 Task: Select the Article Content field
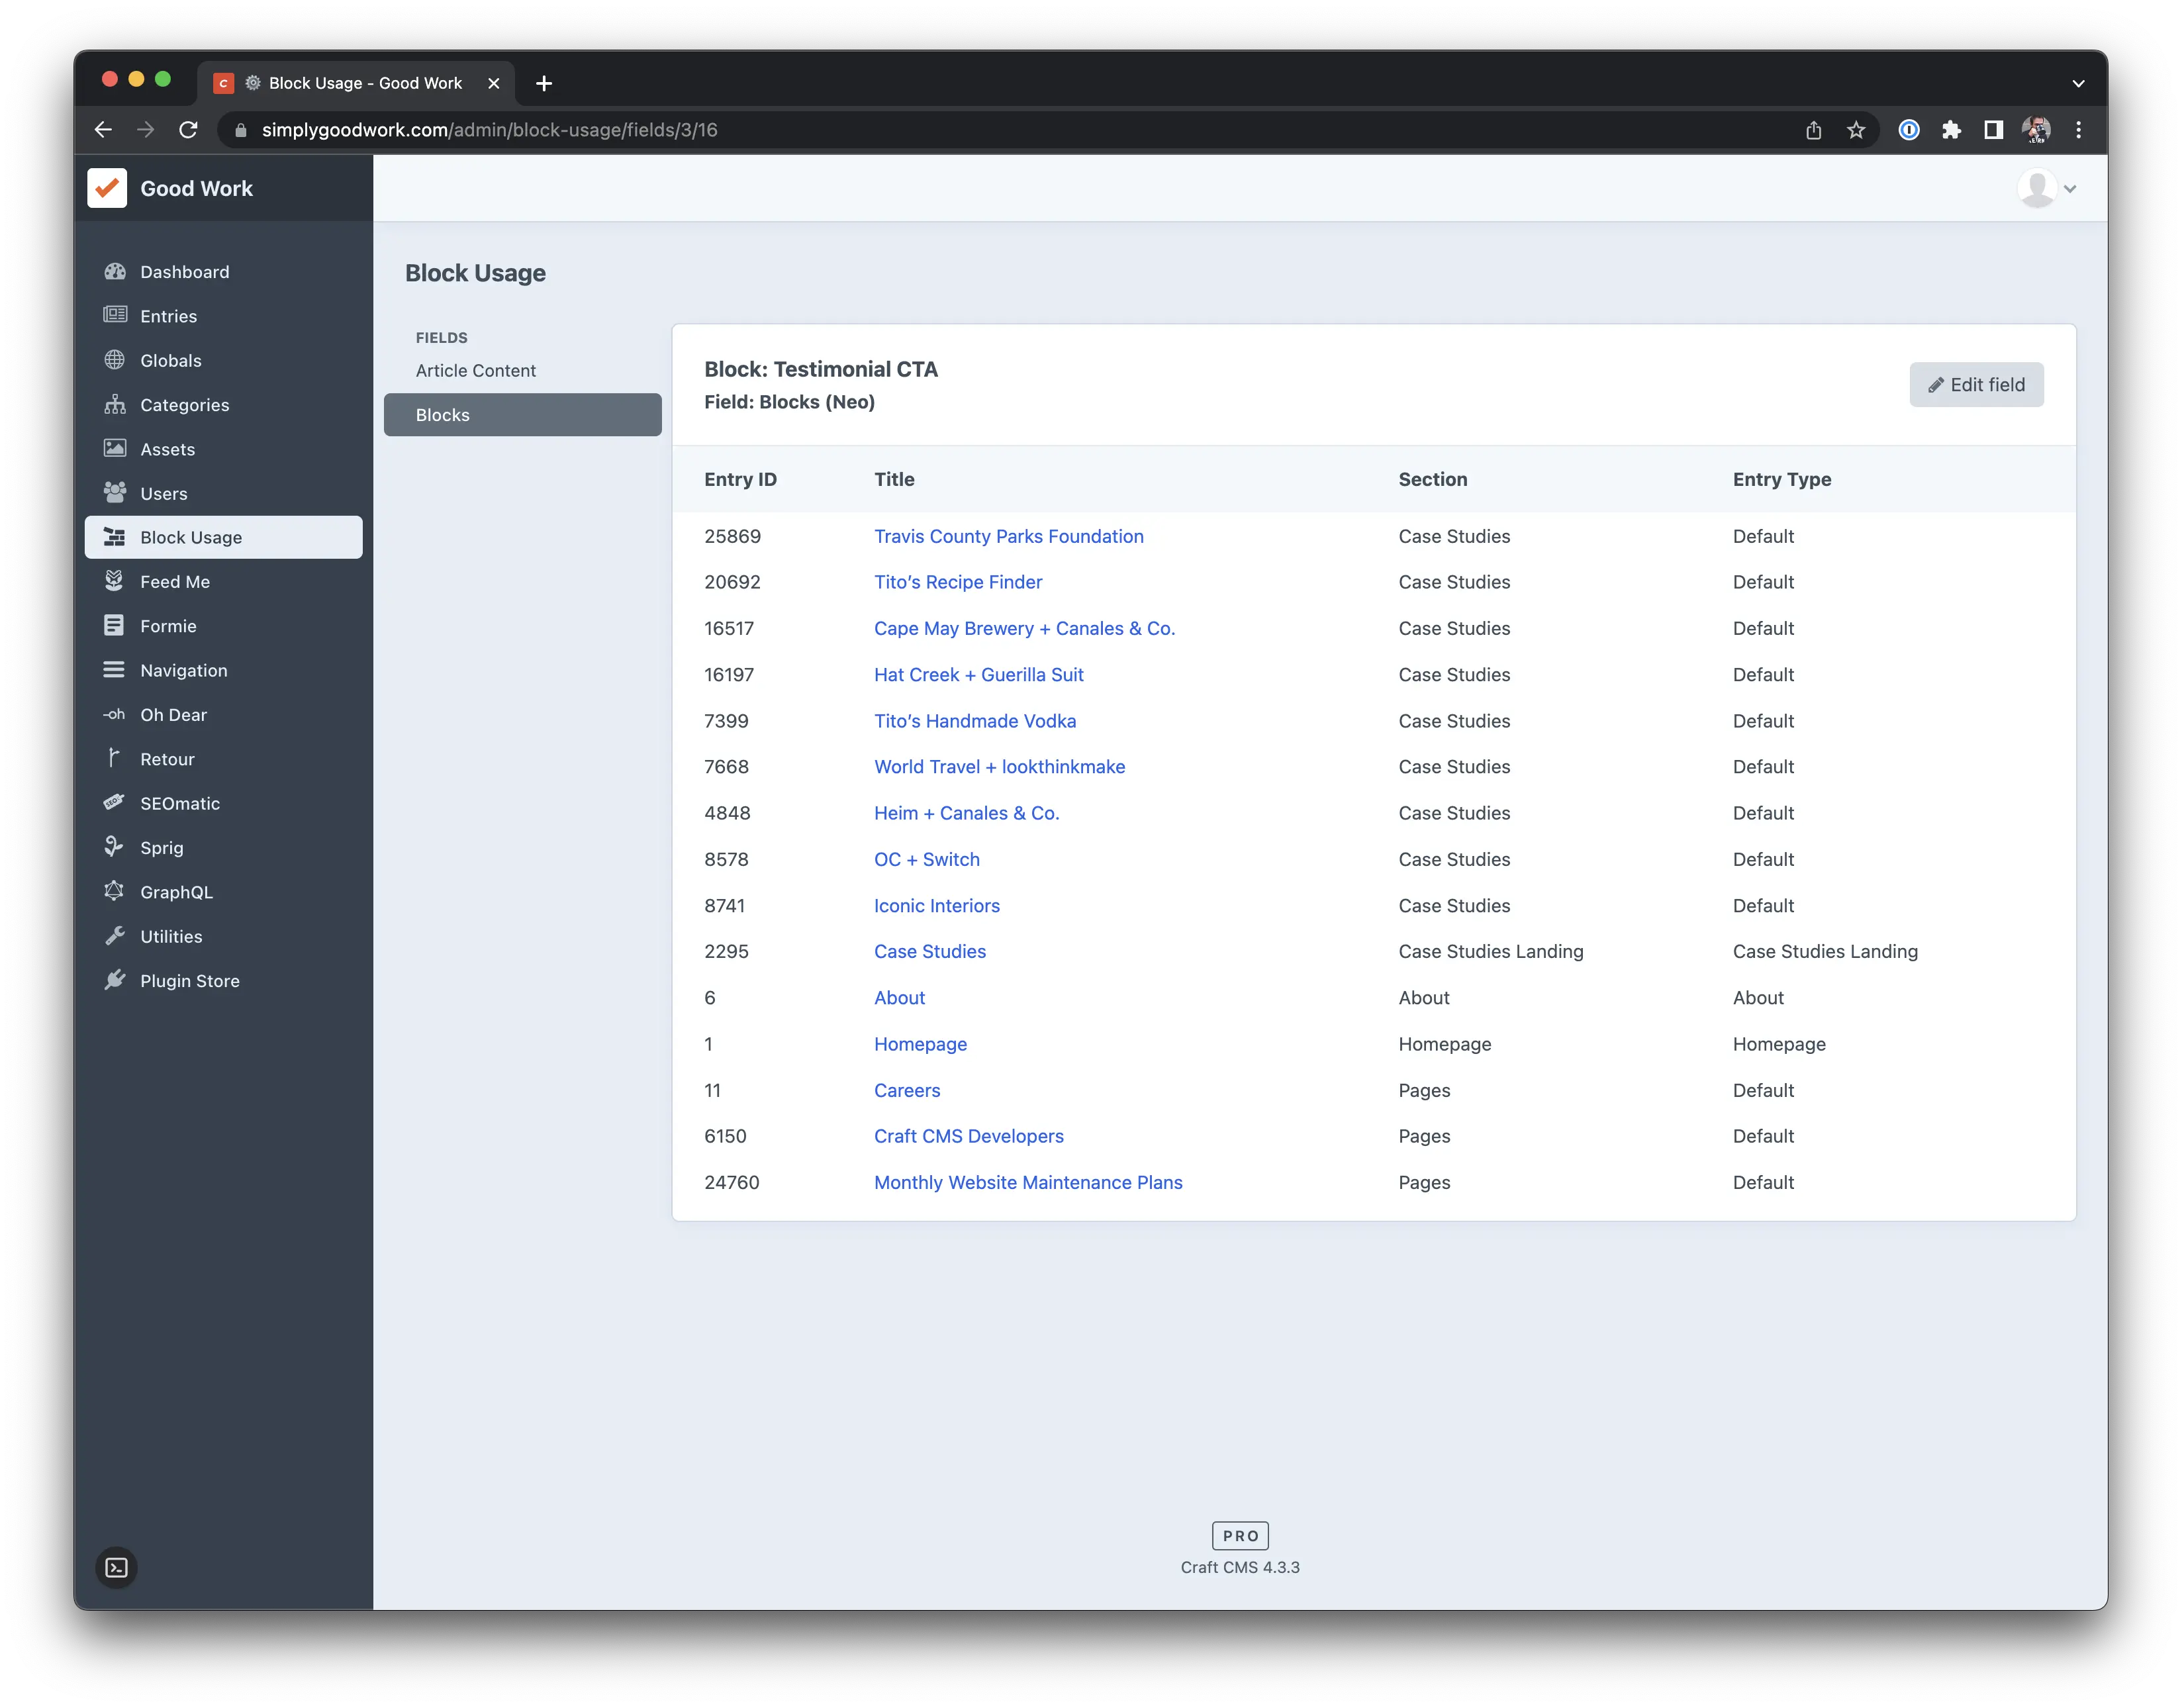[476, 371]
